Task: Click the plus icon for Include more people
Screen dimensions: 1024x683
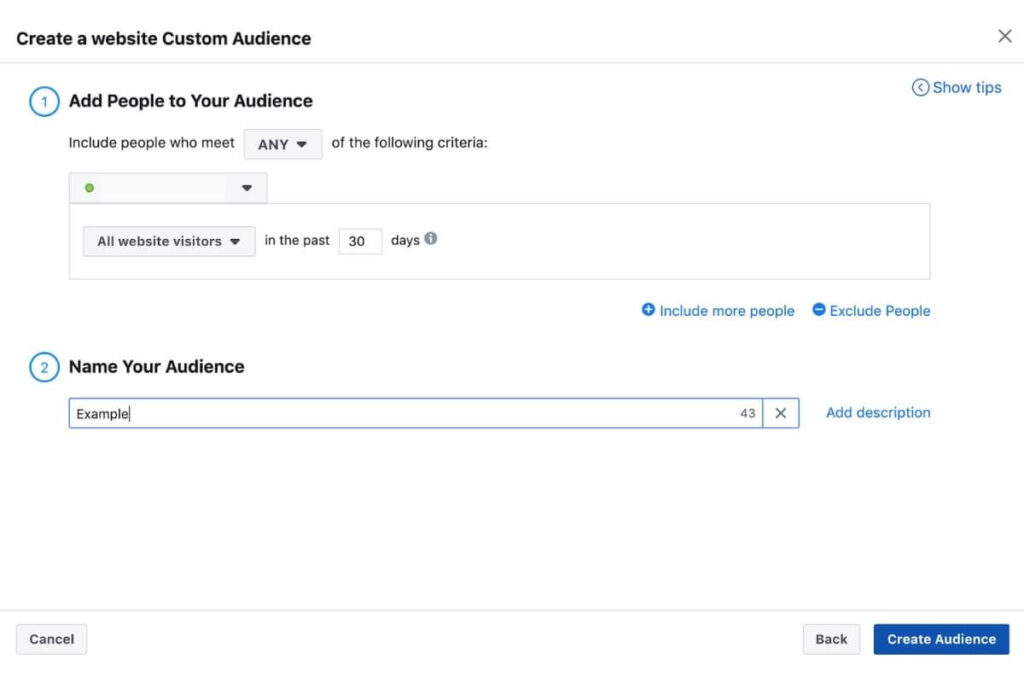Action: [x=648, y=310]
